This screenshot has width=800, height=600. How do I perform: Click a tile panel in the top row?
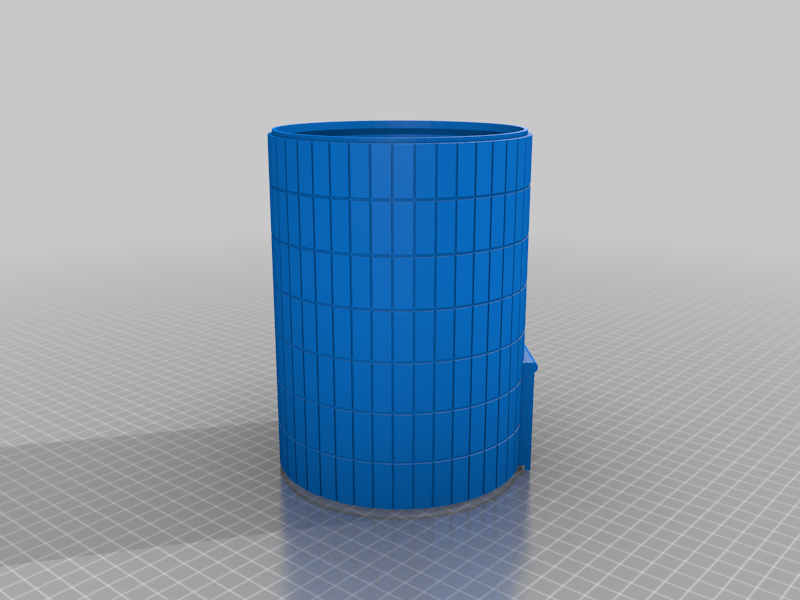[x=400, y=170]
